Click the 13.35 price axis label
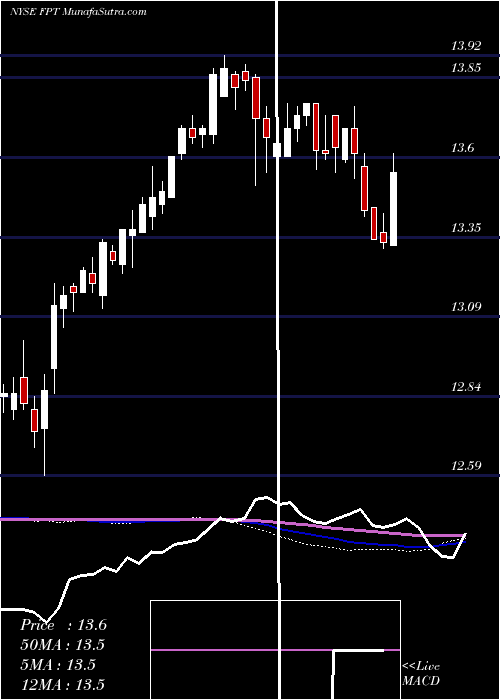The height and width of the screenshot is (700, 500). pos(466,228)
